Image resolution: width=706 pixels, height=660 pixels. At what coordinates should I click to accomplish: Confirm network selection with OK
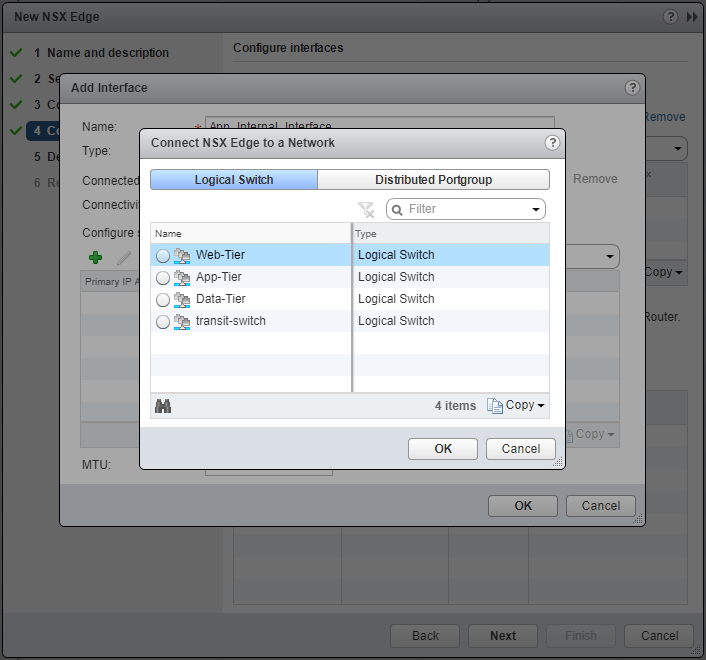tap(443, 449)
